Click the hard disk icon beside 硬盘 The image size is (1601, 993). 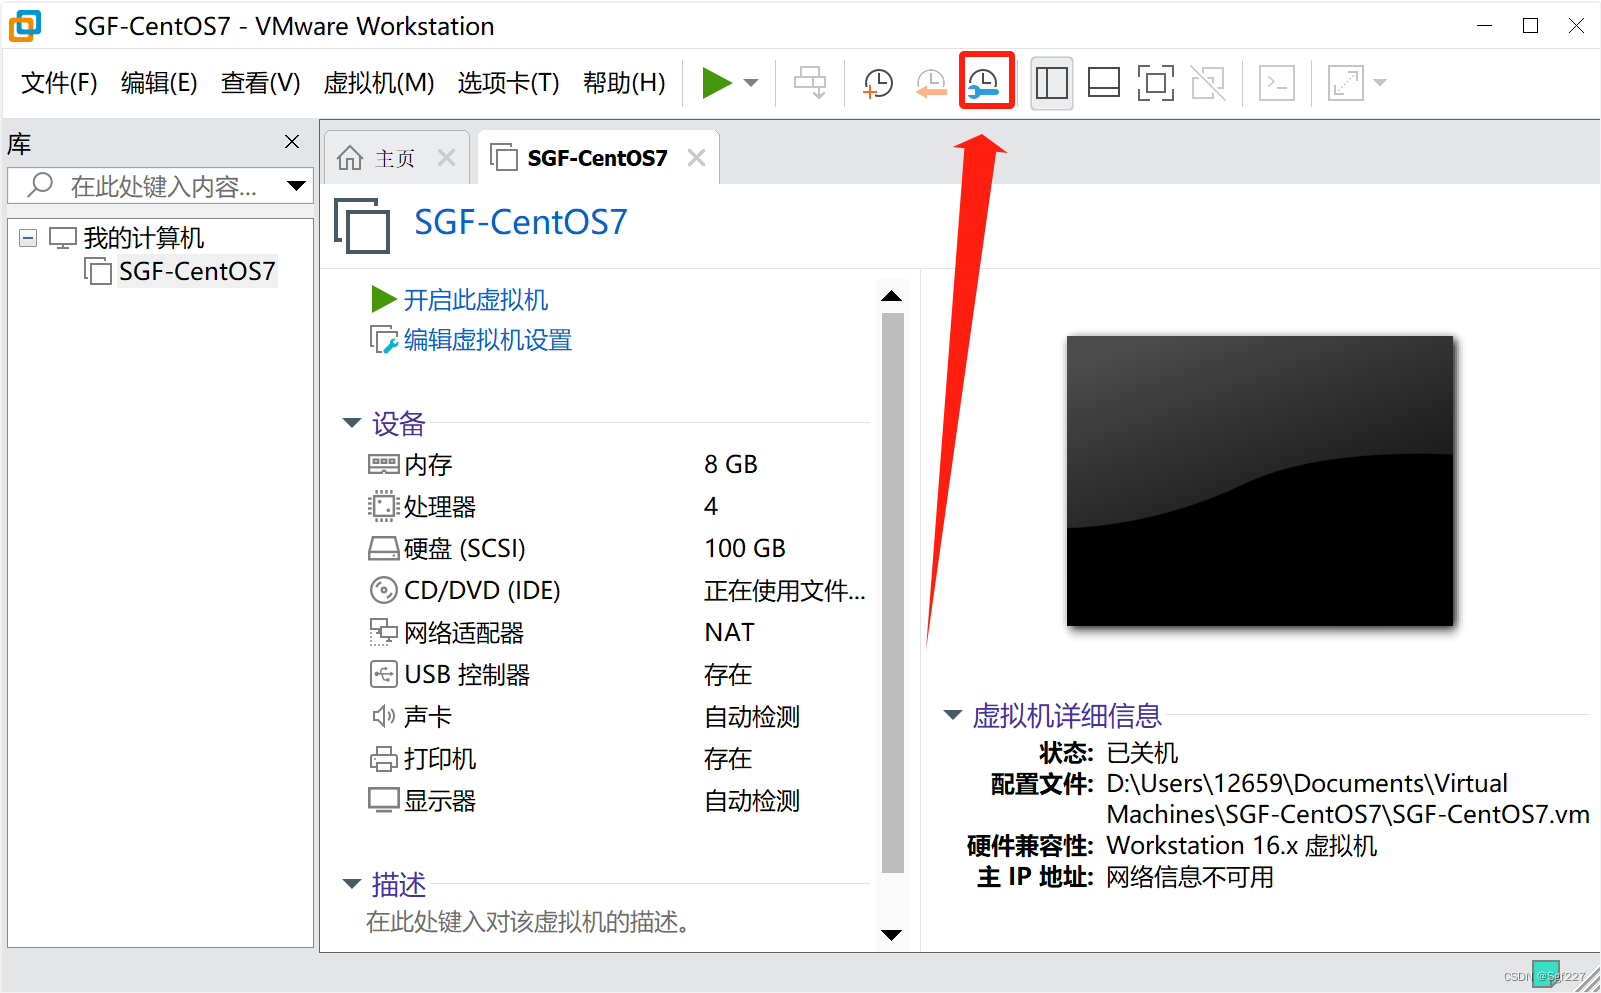point(383,549)
